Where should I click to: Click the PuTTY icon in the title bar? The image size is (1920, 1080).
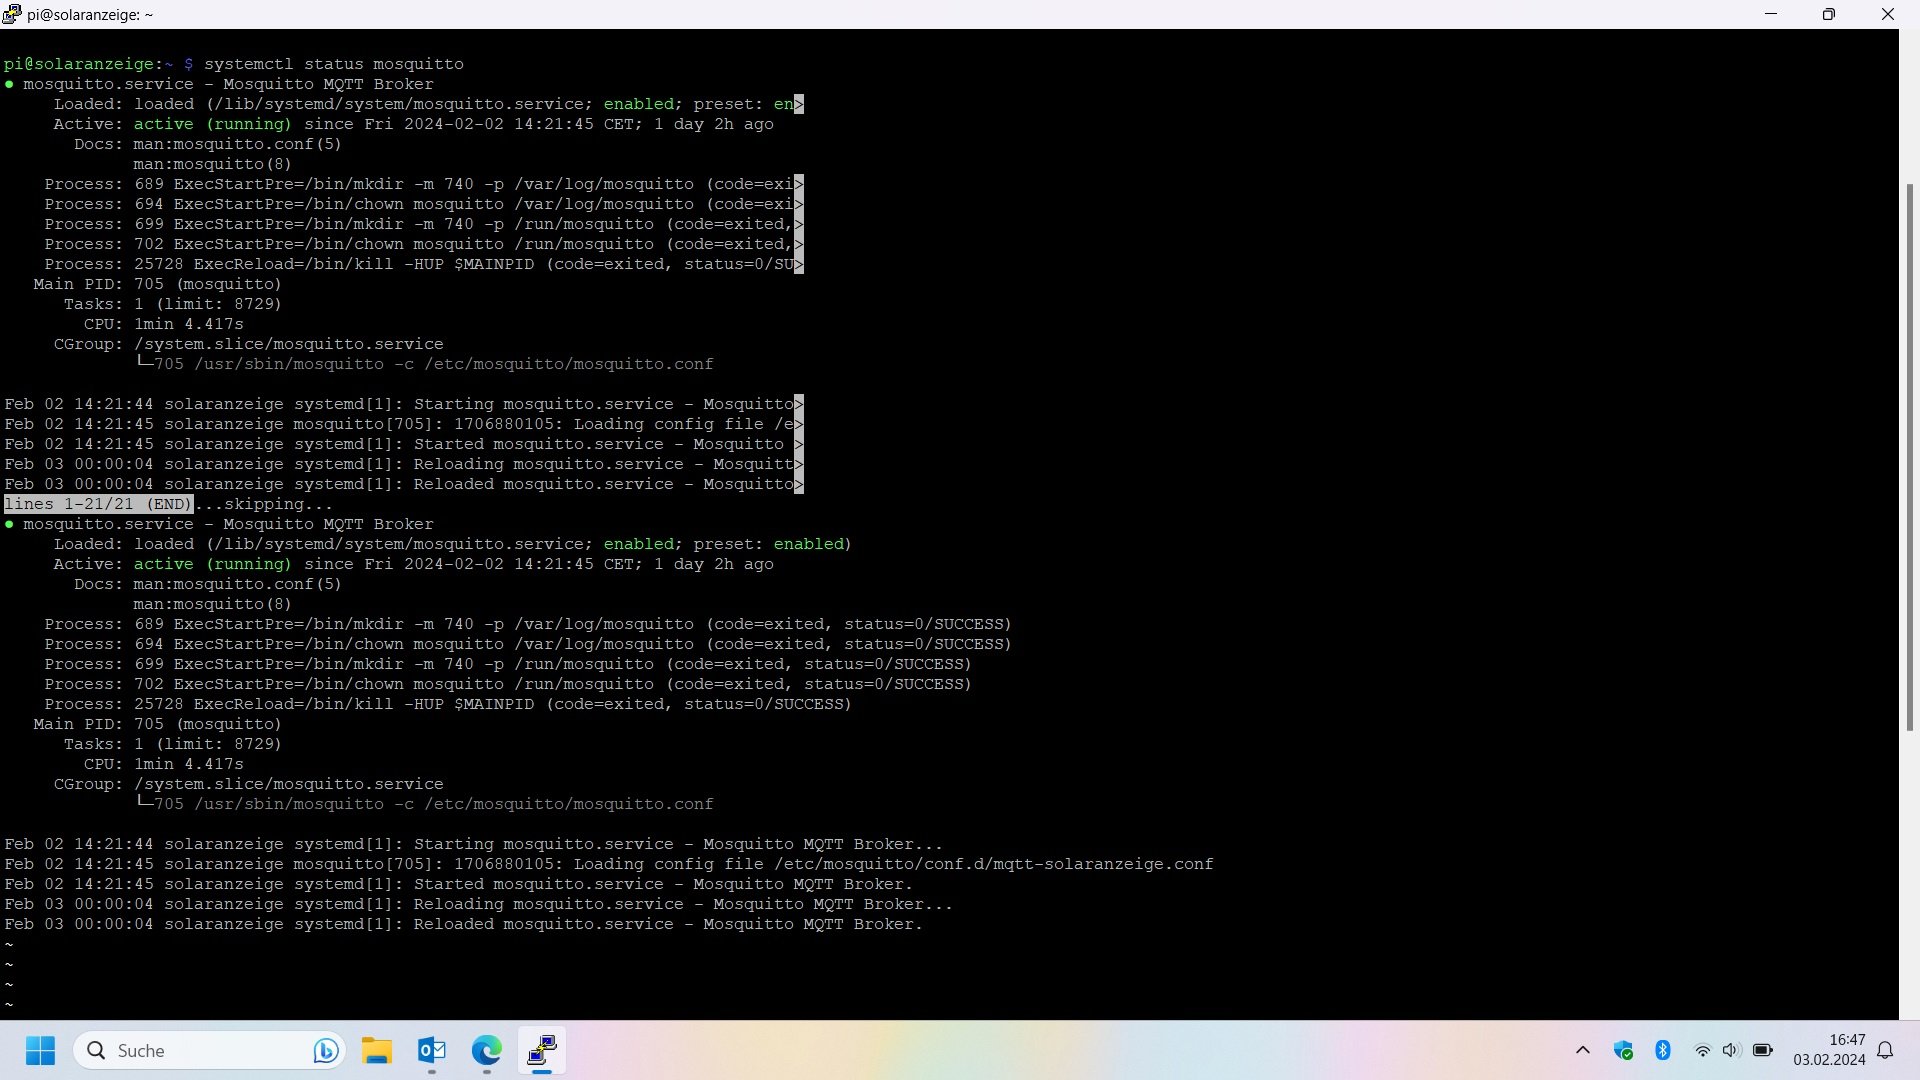click(12, 14)
